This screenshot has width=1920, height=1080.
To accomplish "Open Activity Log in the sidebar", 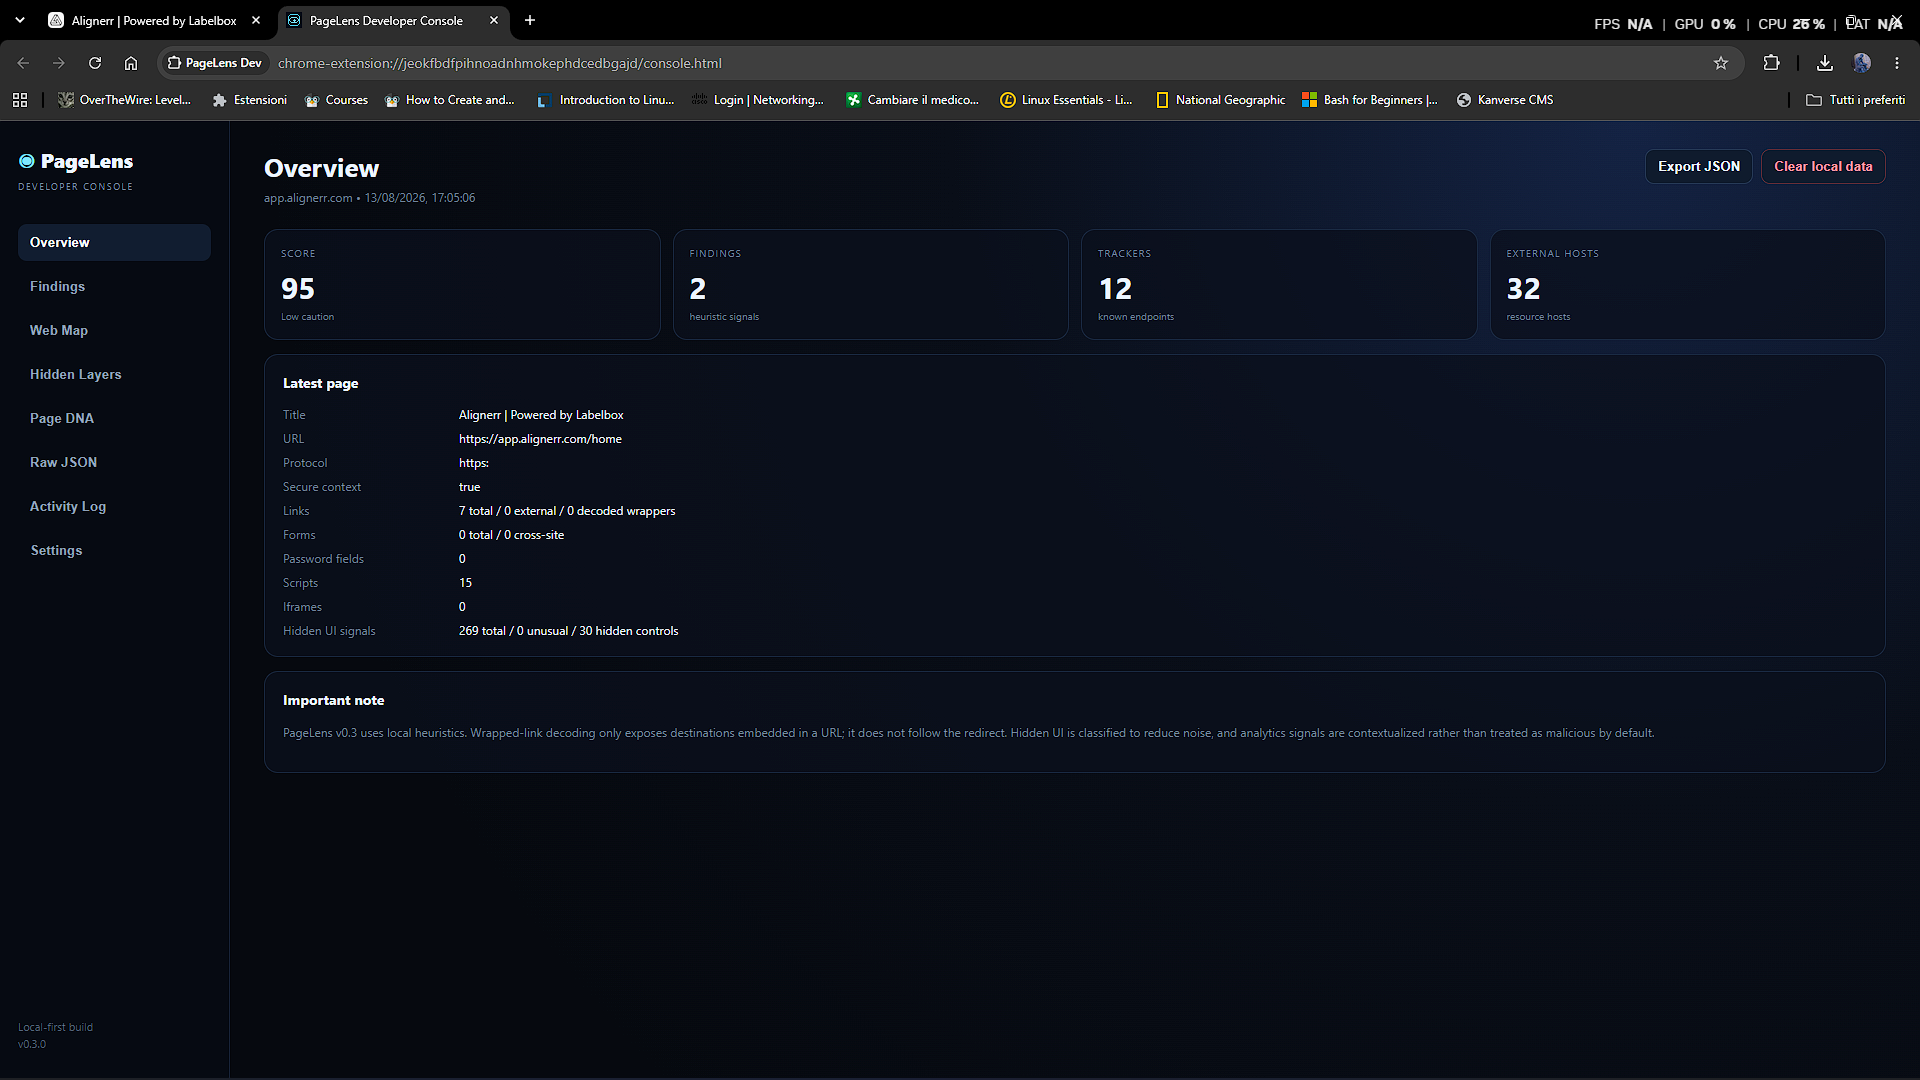I will coord(114,506).
